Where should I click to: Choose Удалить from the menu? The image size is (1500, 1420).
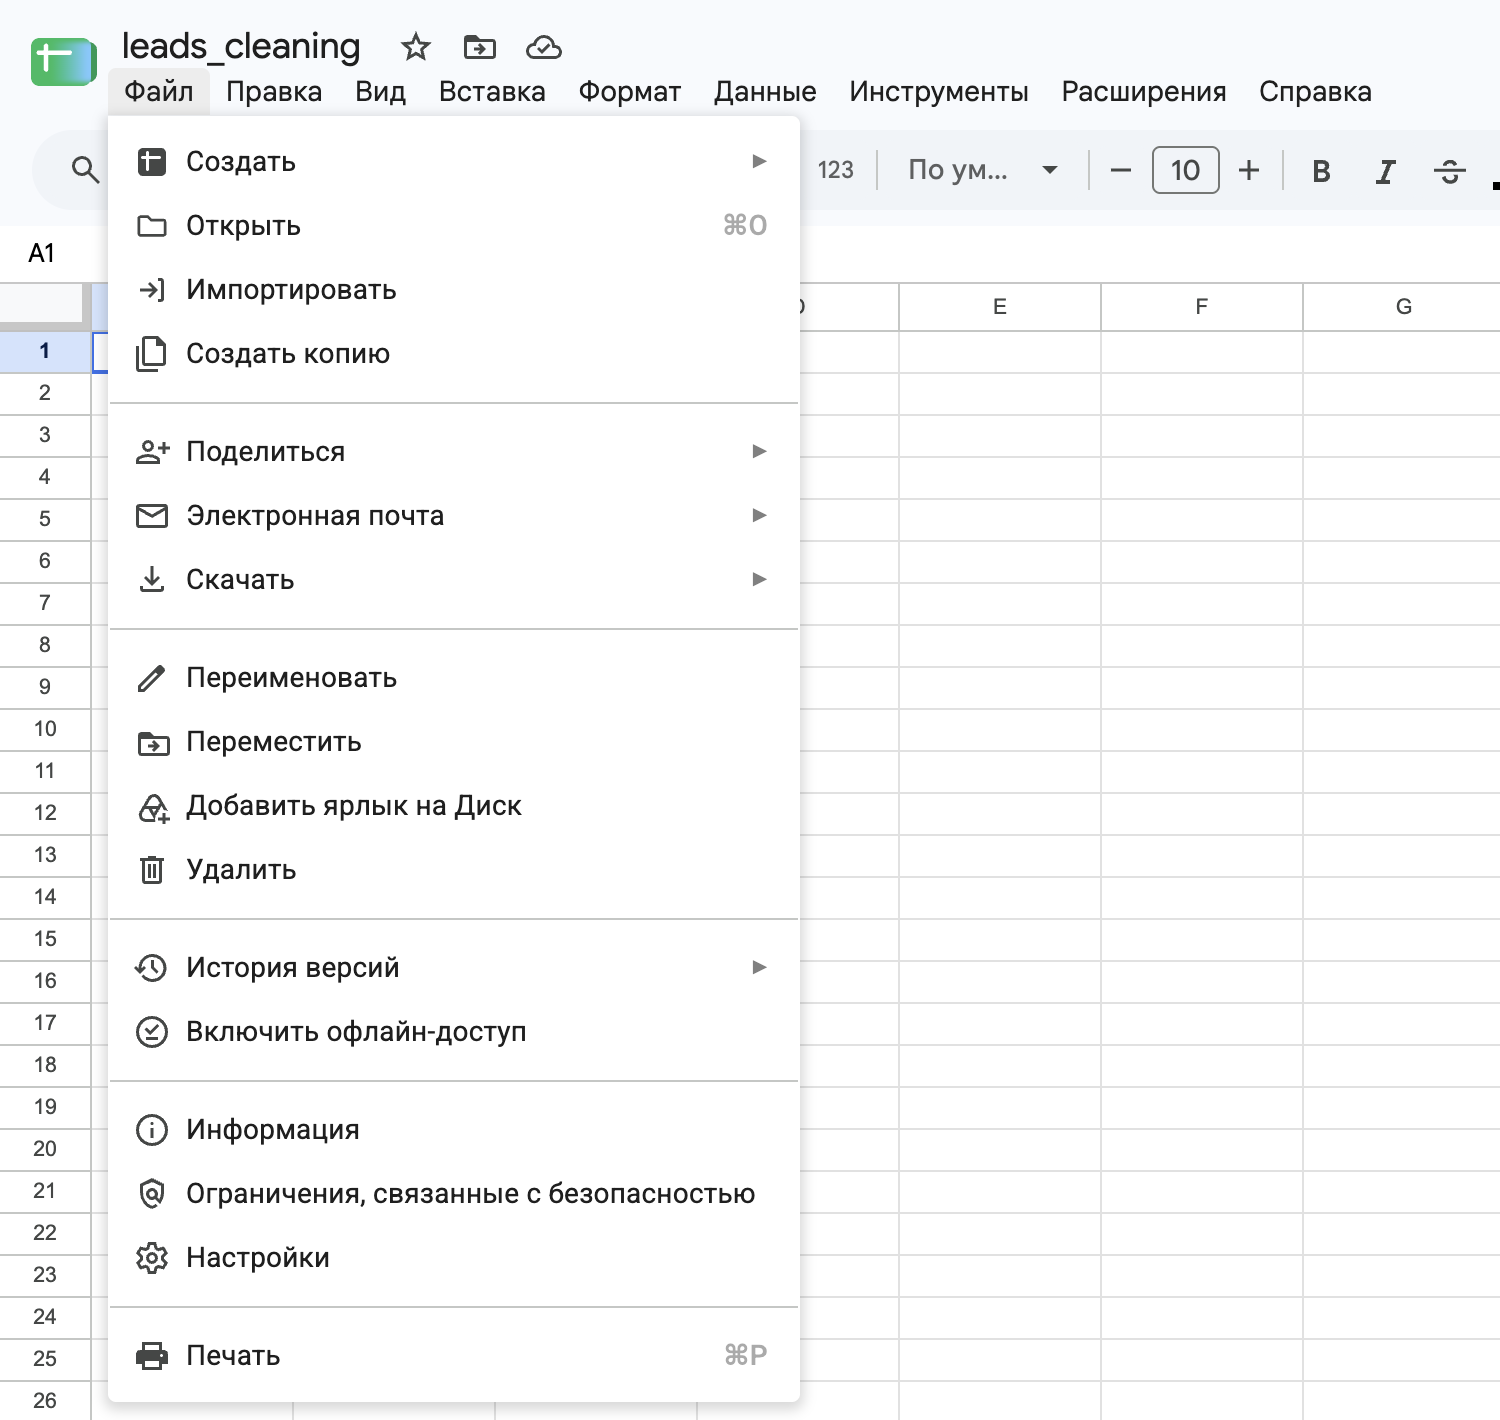point(454,870)
